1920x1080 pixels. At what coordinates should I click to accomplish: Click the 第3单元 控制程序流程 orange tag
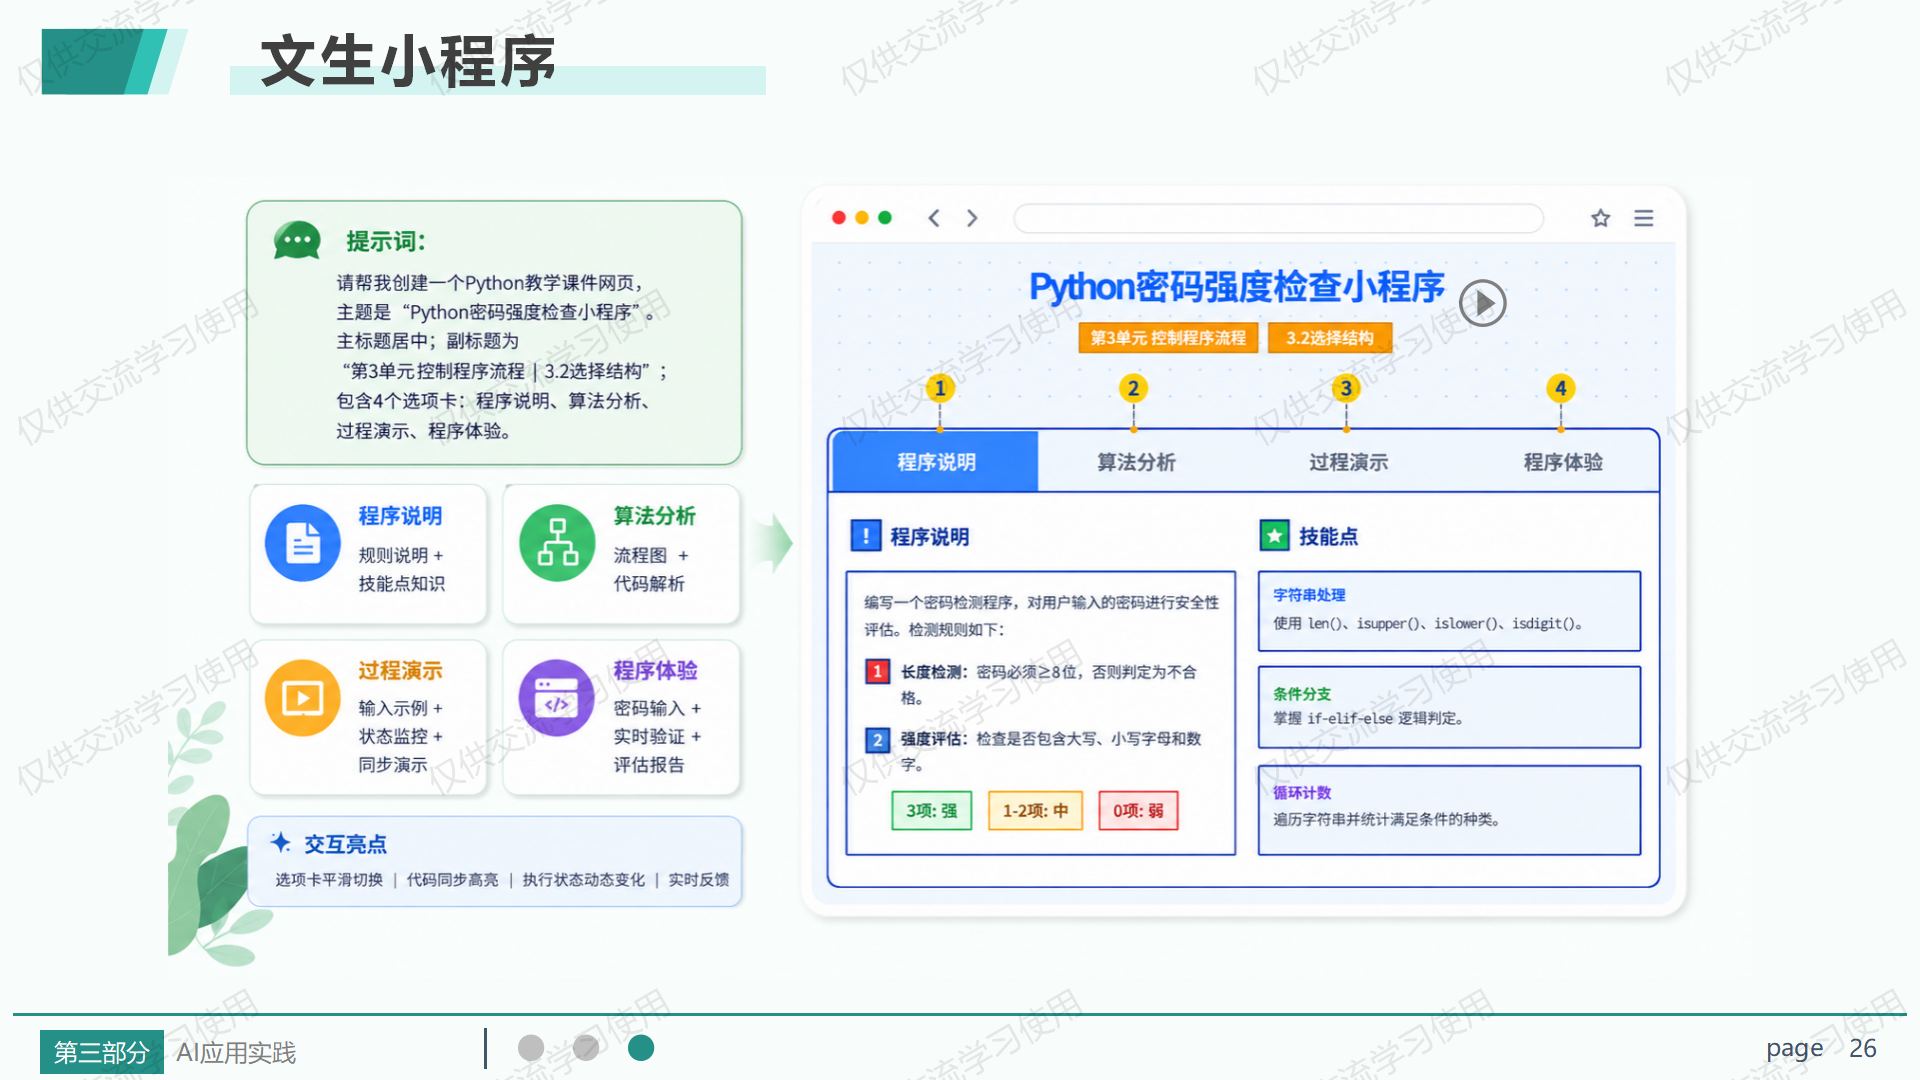point(1168,338)
